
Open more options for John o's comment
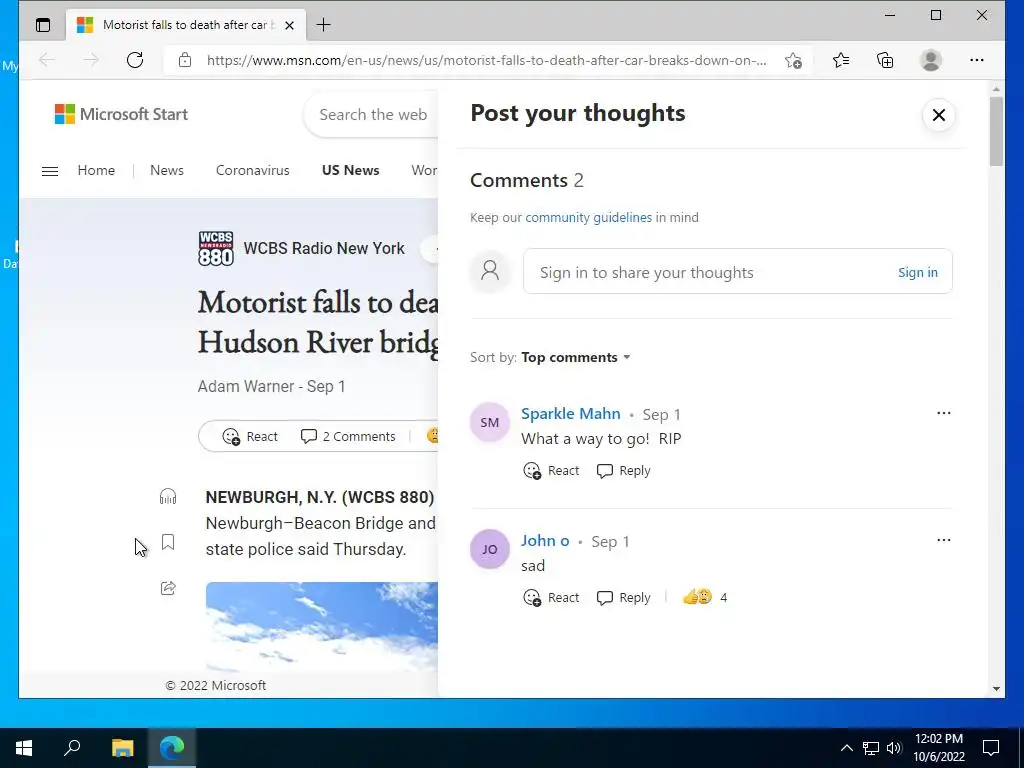pos(944,540)
